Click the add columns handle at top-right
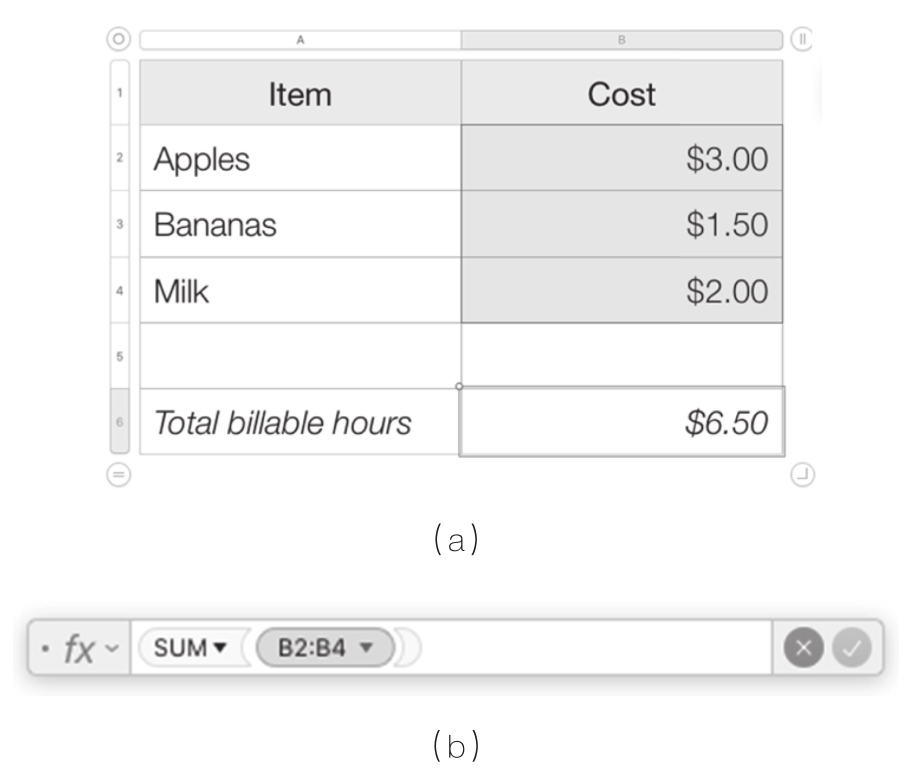911x779 pixels. click(x=801, y=40)
